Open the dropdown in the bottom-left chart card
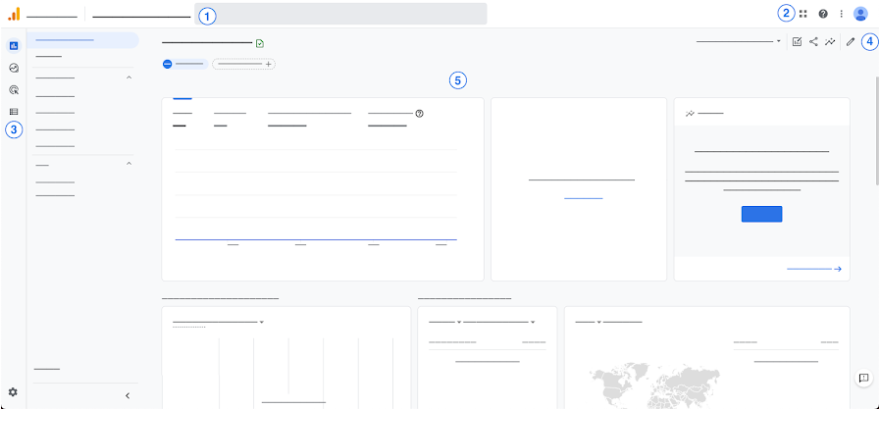The width and height of the screenshot is (882, 421). (x=262, y=323)
